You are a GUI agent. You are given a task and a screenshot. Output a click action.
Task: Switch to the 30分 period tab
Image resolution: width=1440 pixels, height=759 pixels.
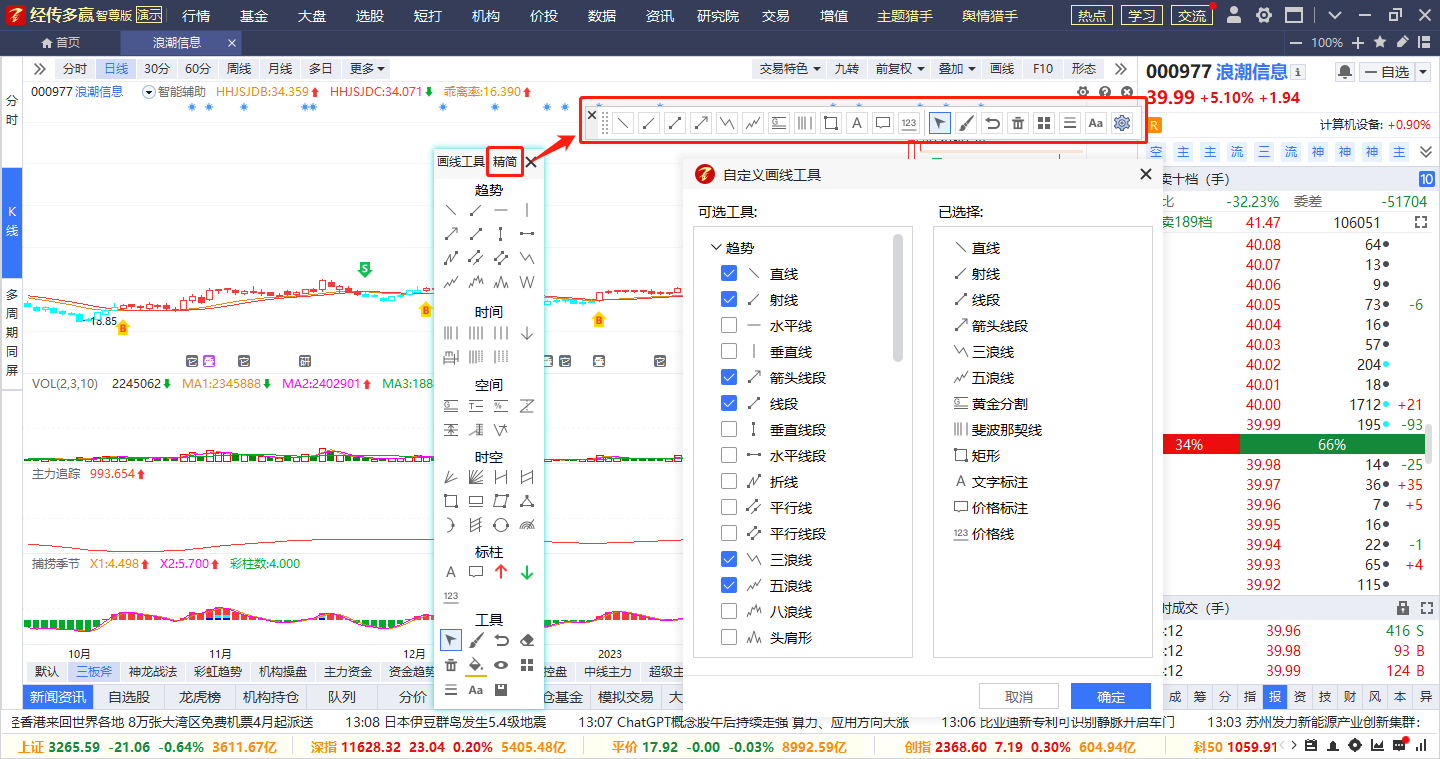pyautogui.click(x=157, y=69)
